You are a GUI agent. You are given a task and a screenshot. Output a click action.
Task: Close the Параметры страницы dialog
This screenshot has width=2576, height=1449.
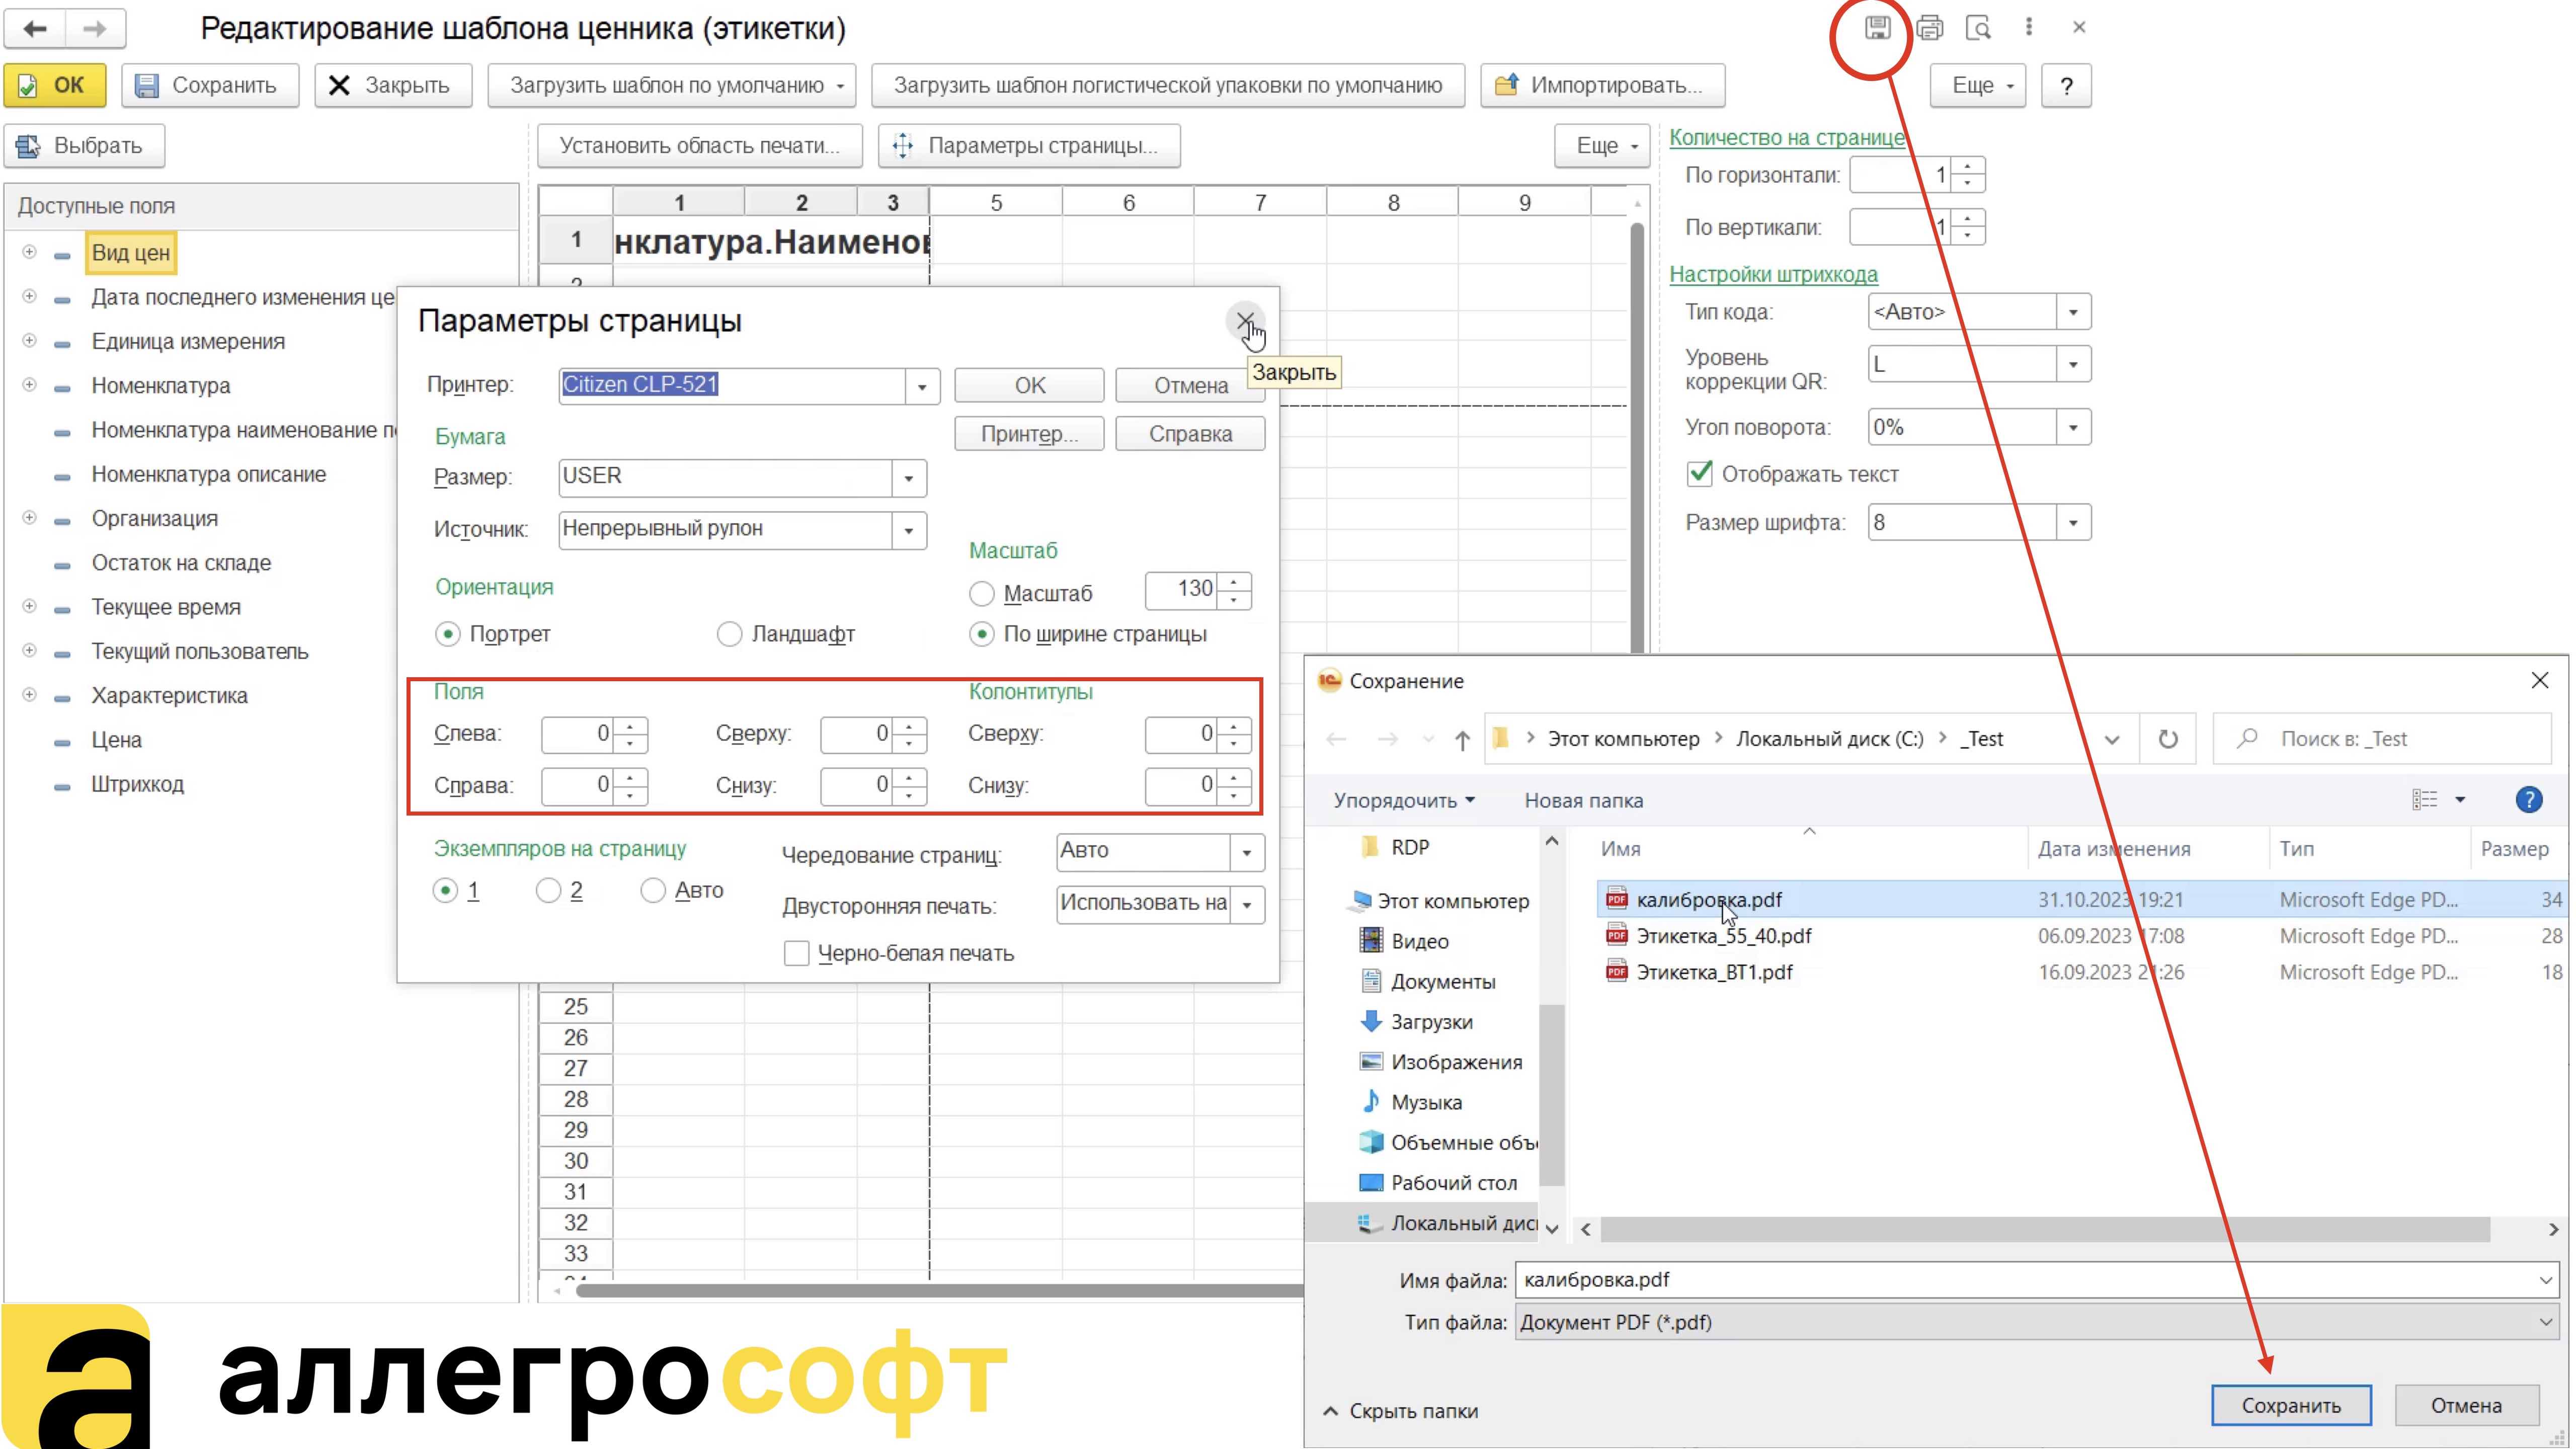pyautogui.click(x=1245, y=321)
